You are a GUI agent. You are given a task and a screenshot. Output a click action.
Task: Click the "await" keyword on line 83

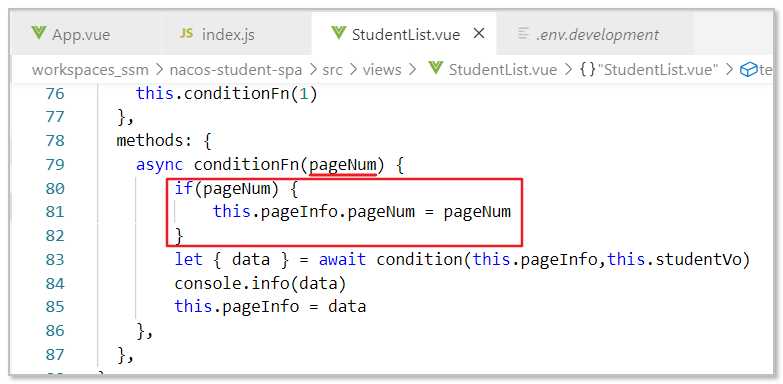click(x=343, y=259)
